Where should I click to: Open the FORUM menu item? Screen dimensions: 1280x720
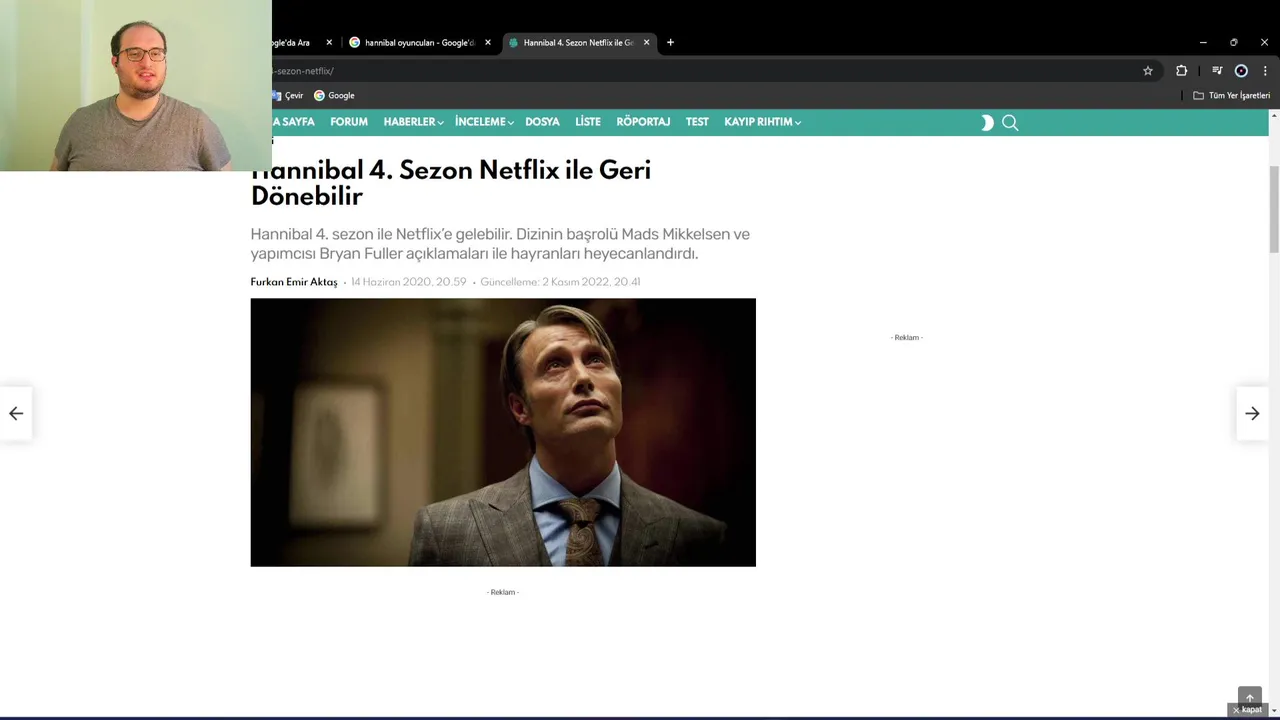click(349, 122)
